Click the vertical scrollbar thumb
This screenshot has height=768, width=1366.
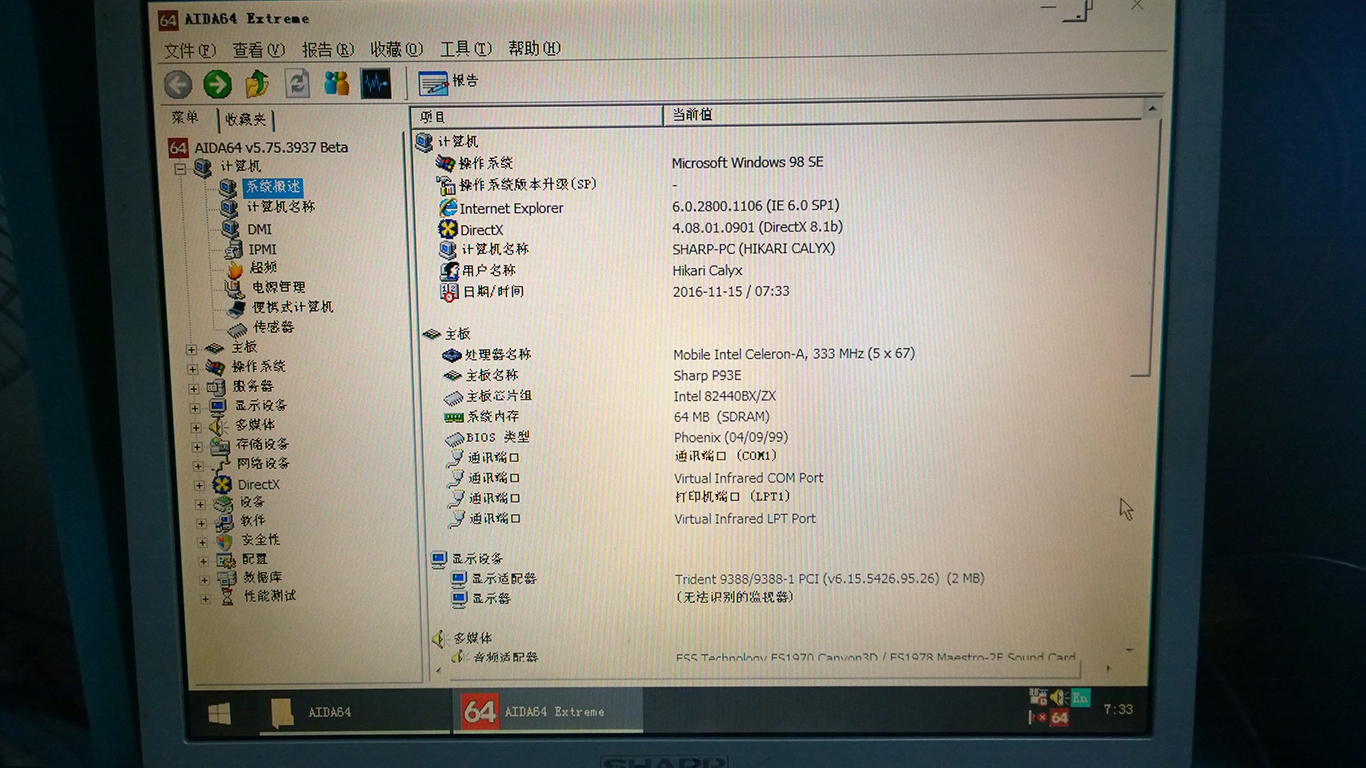click(1145, 245)
